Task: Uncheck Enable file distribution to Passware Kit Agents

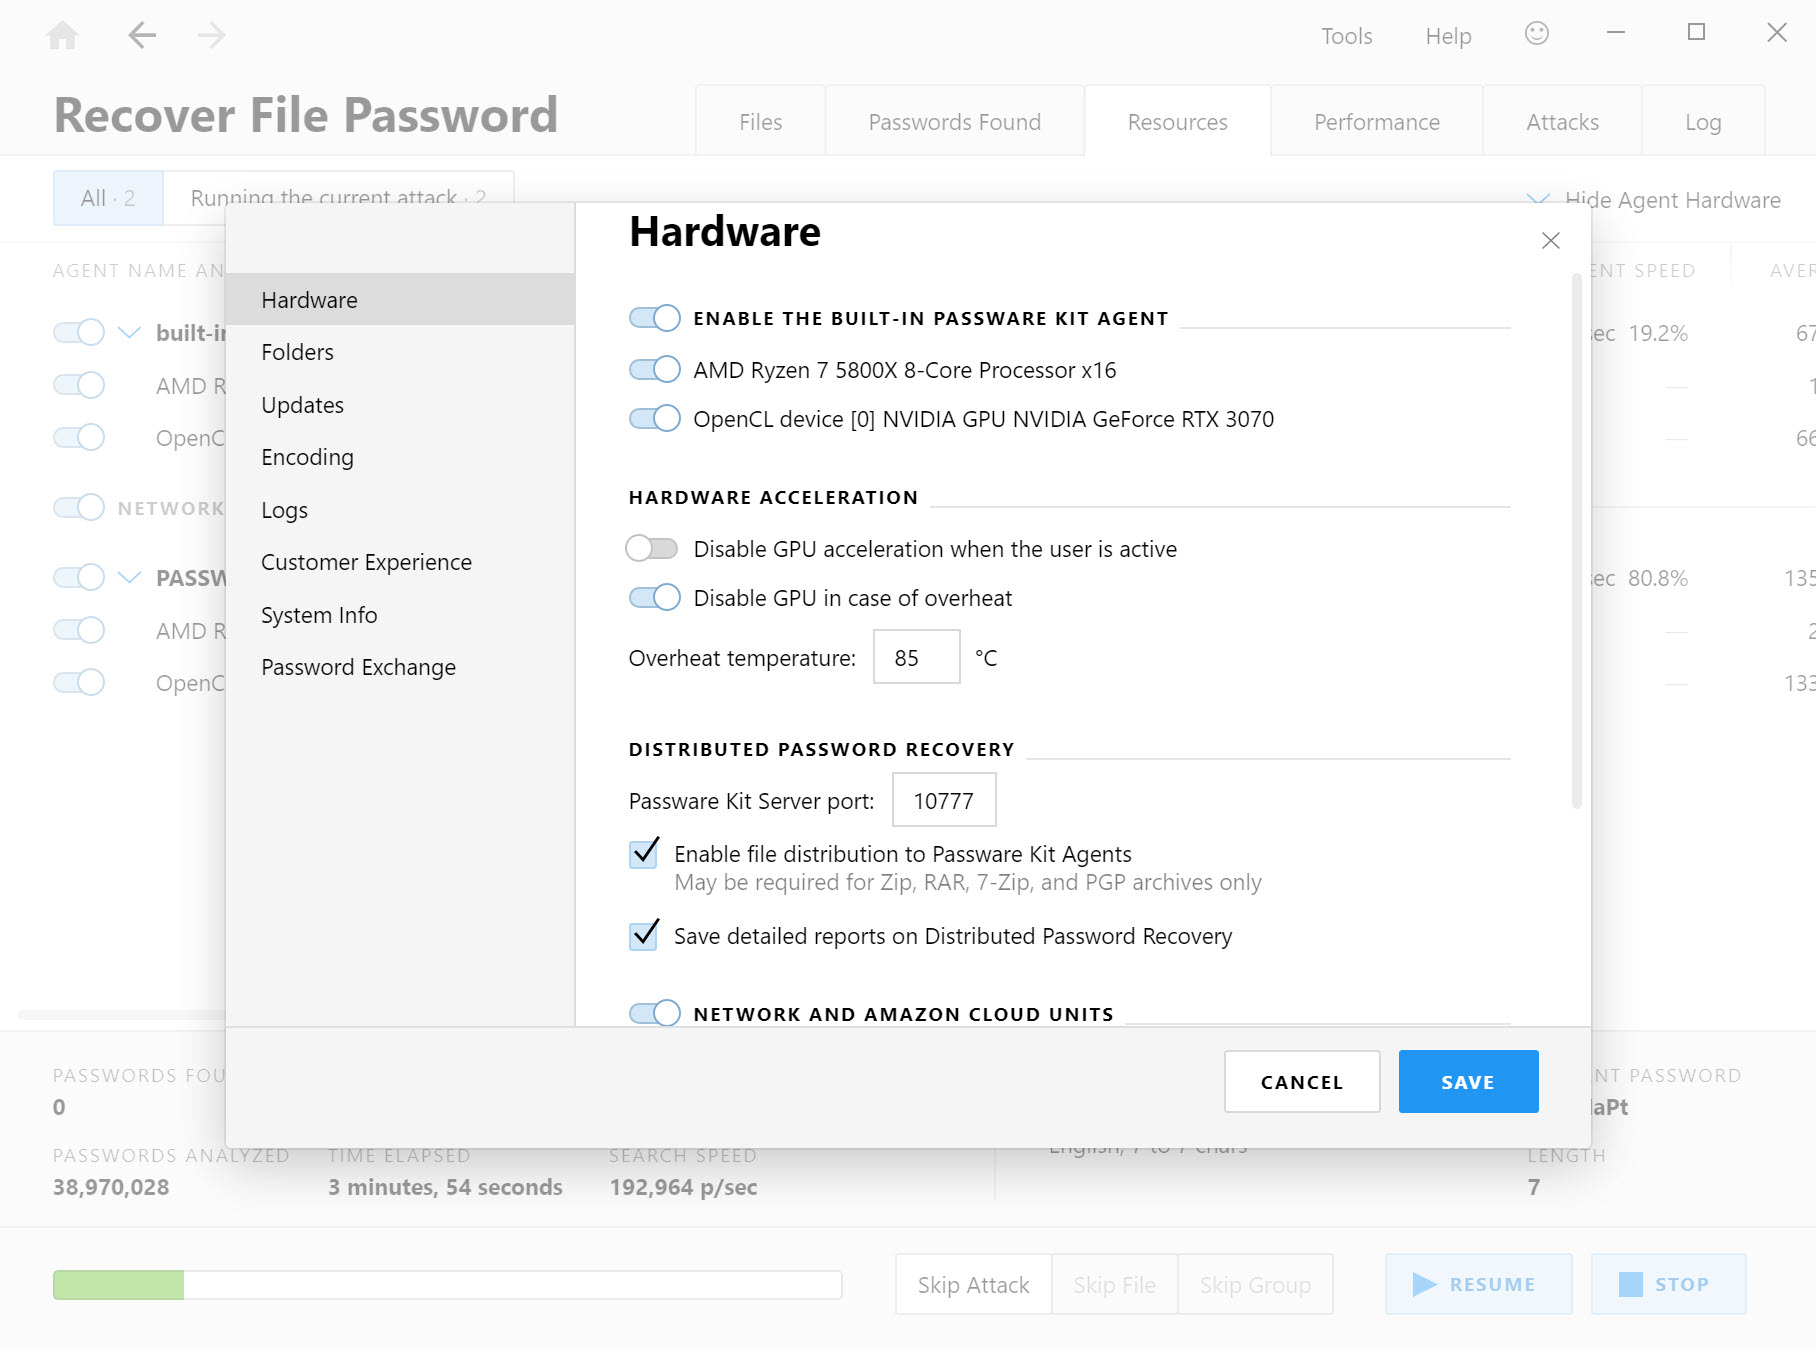Action: pyautogui.click(x=643, y=854)
